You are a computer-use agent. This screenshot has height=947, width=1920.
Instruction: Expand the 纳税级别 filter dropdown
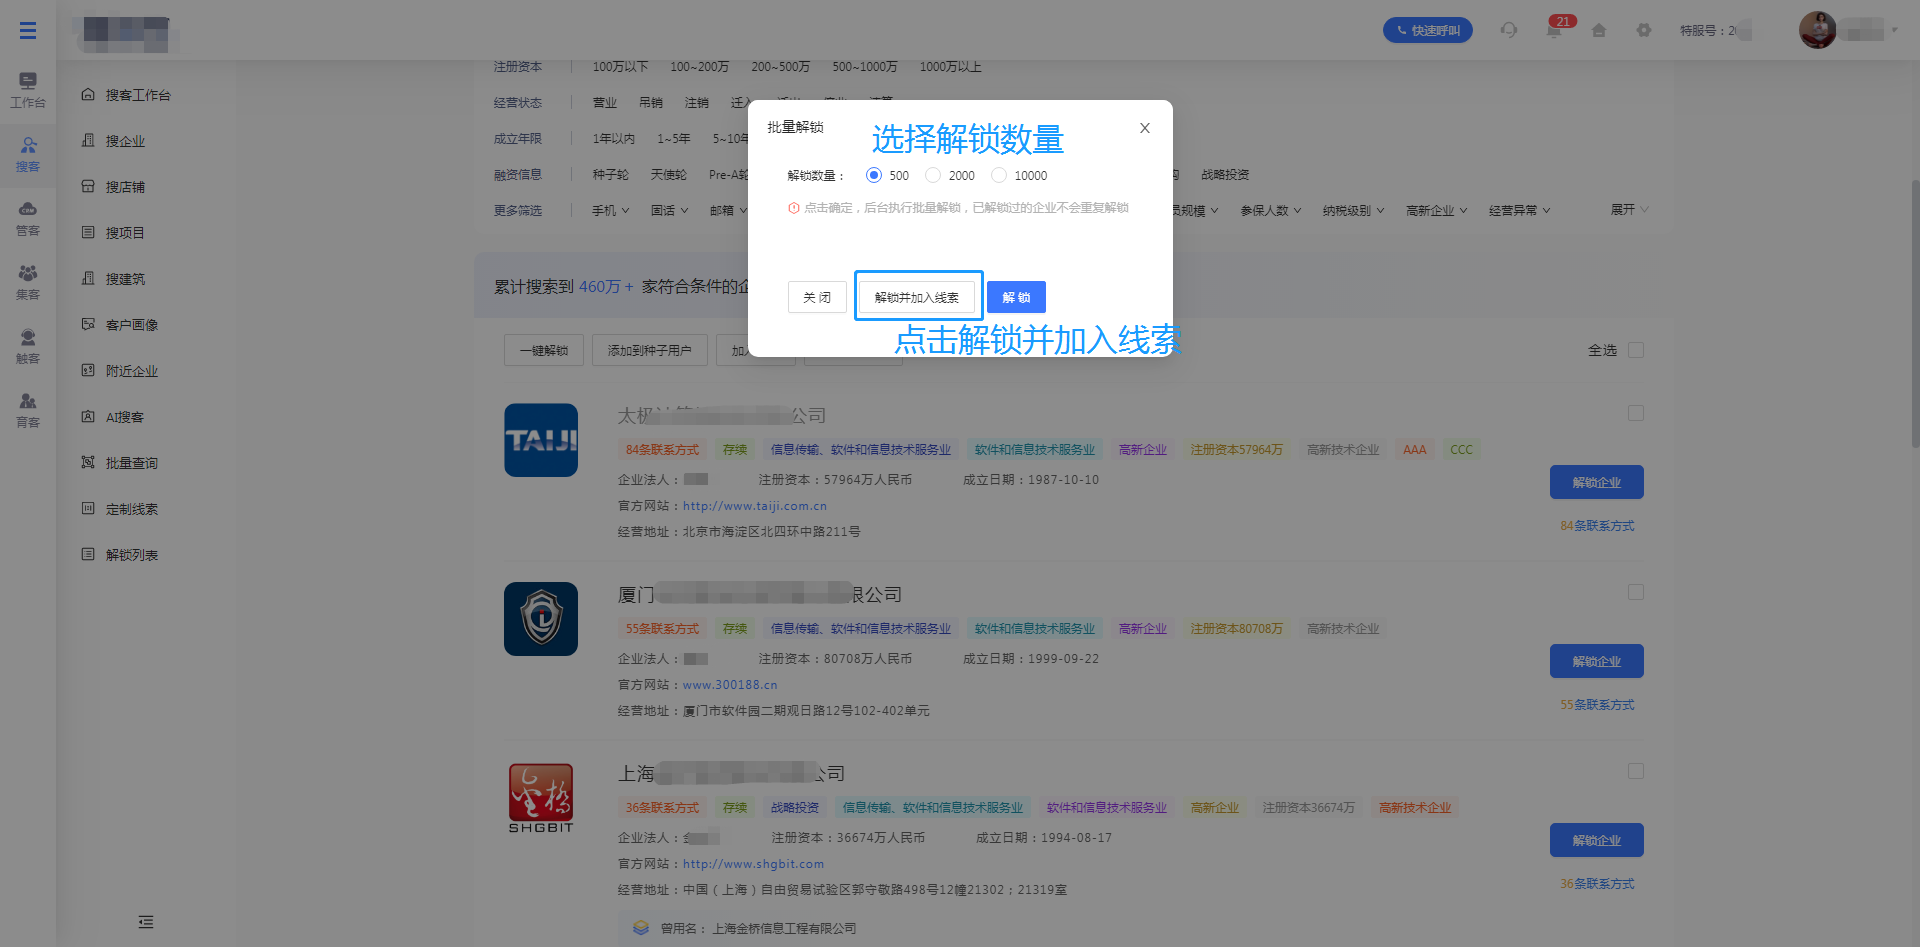click(1353, 211)
